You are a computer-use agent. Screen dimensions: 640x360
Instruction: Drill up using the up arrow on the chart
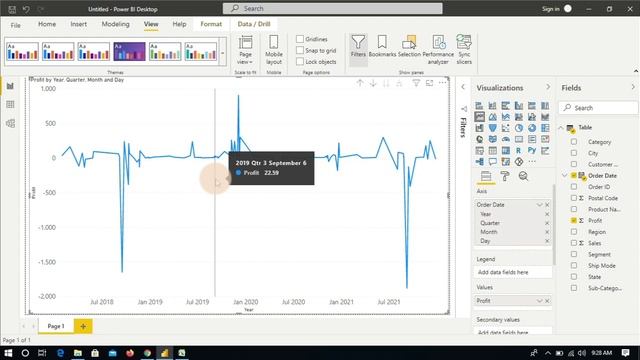(360, 83)
